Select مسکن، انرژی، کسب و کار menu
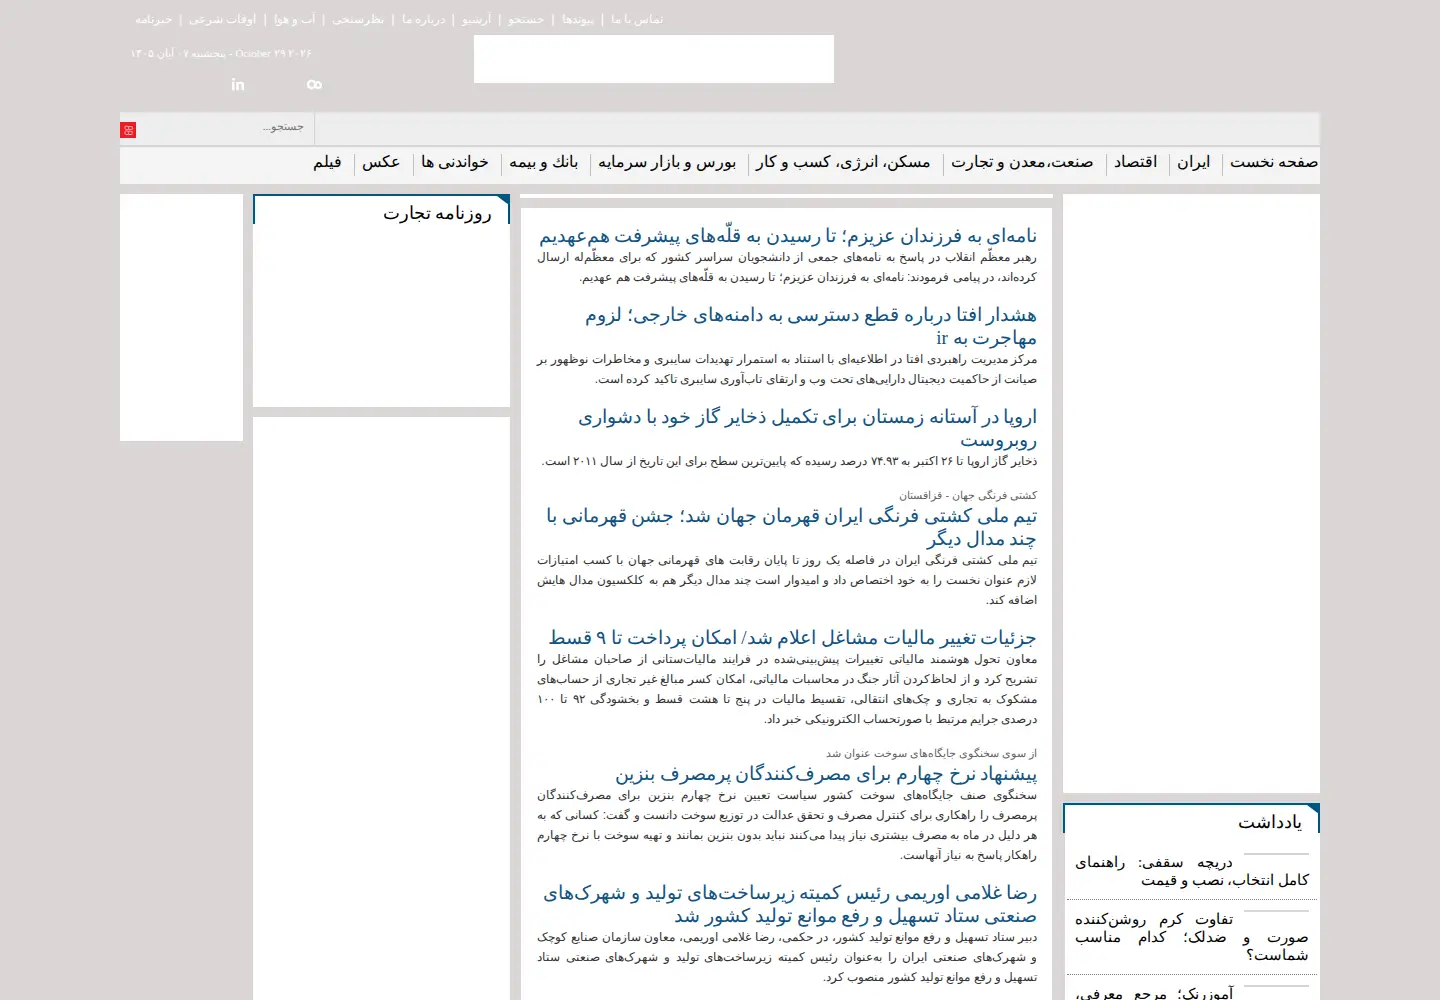The width and height of the screenshot is (1440, 1000). 843,162
